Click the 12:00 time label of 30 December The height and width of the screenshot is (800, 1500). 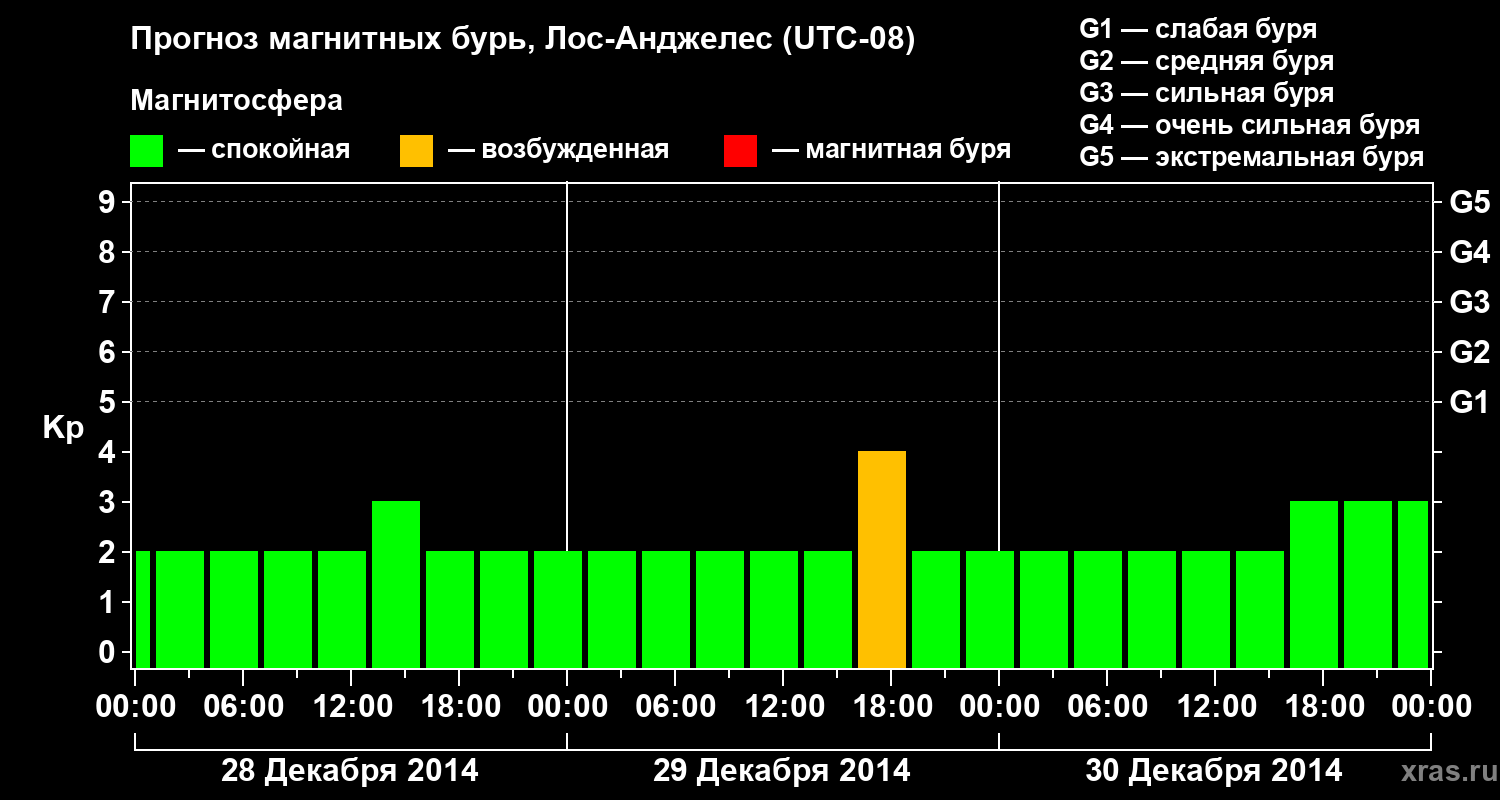pyautogui.click(x=1215, y=706)
